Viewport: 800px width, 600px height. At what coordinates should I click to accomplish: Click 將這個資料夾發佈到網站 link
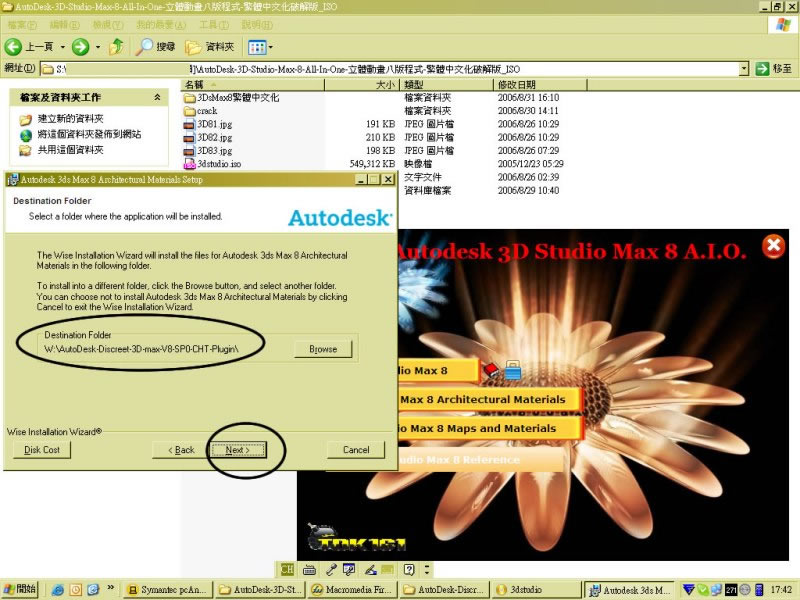pos(89,134)
